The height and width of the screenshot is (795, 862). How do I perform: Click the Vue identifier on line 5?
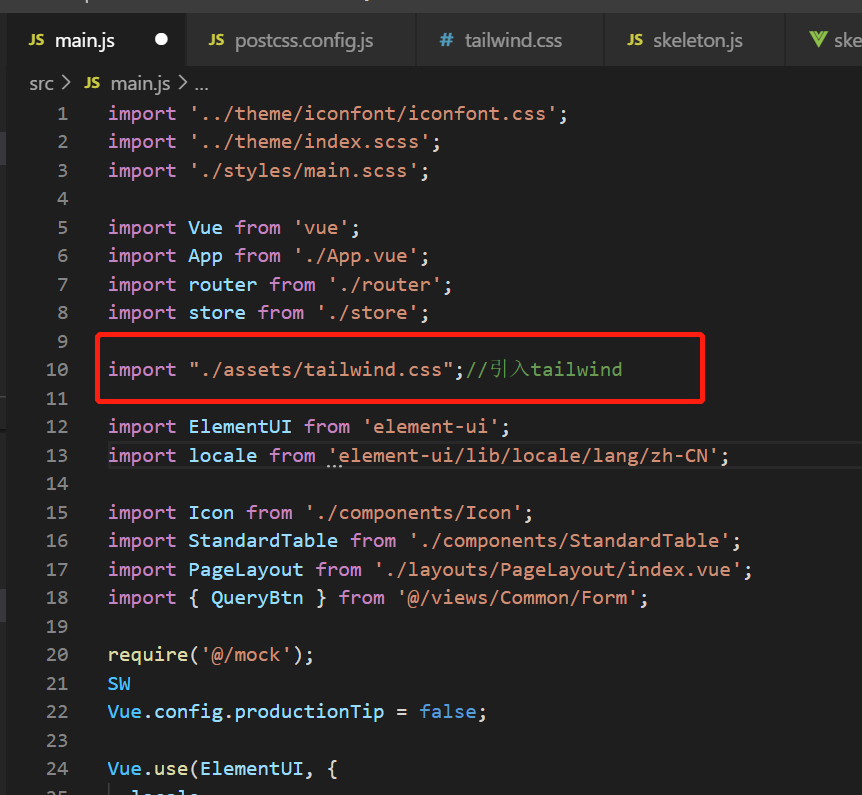206,228
